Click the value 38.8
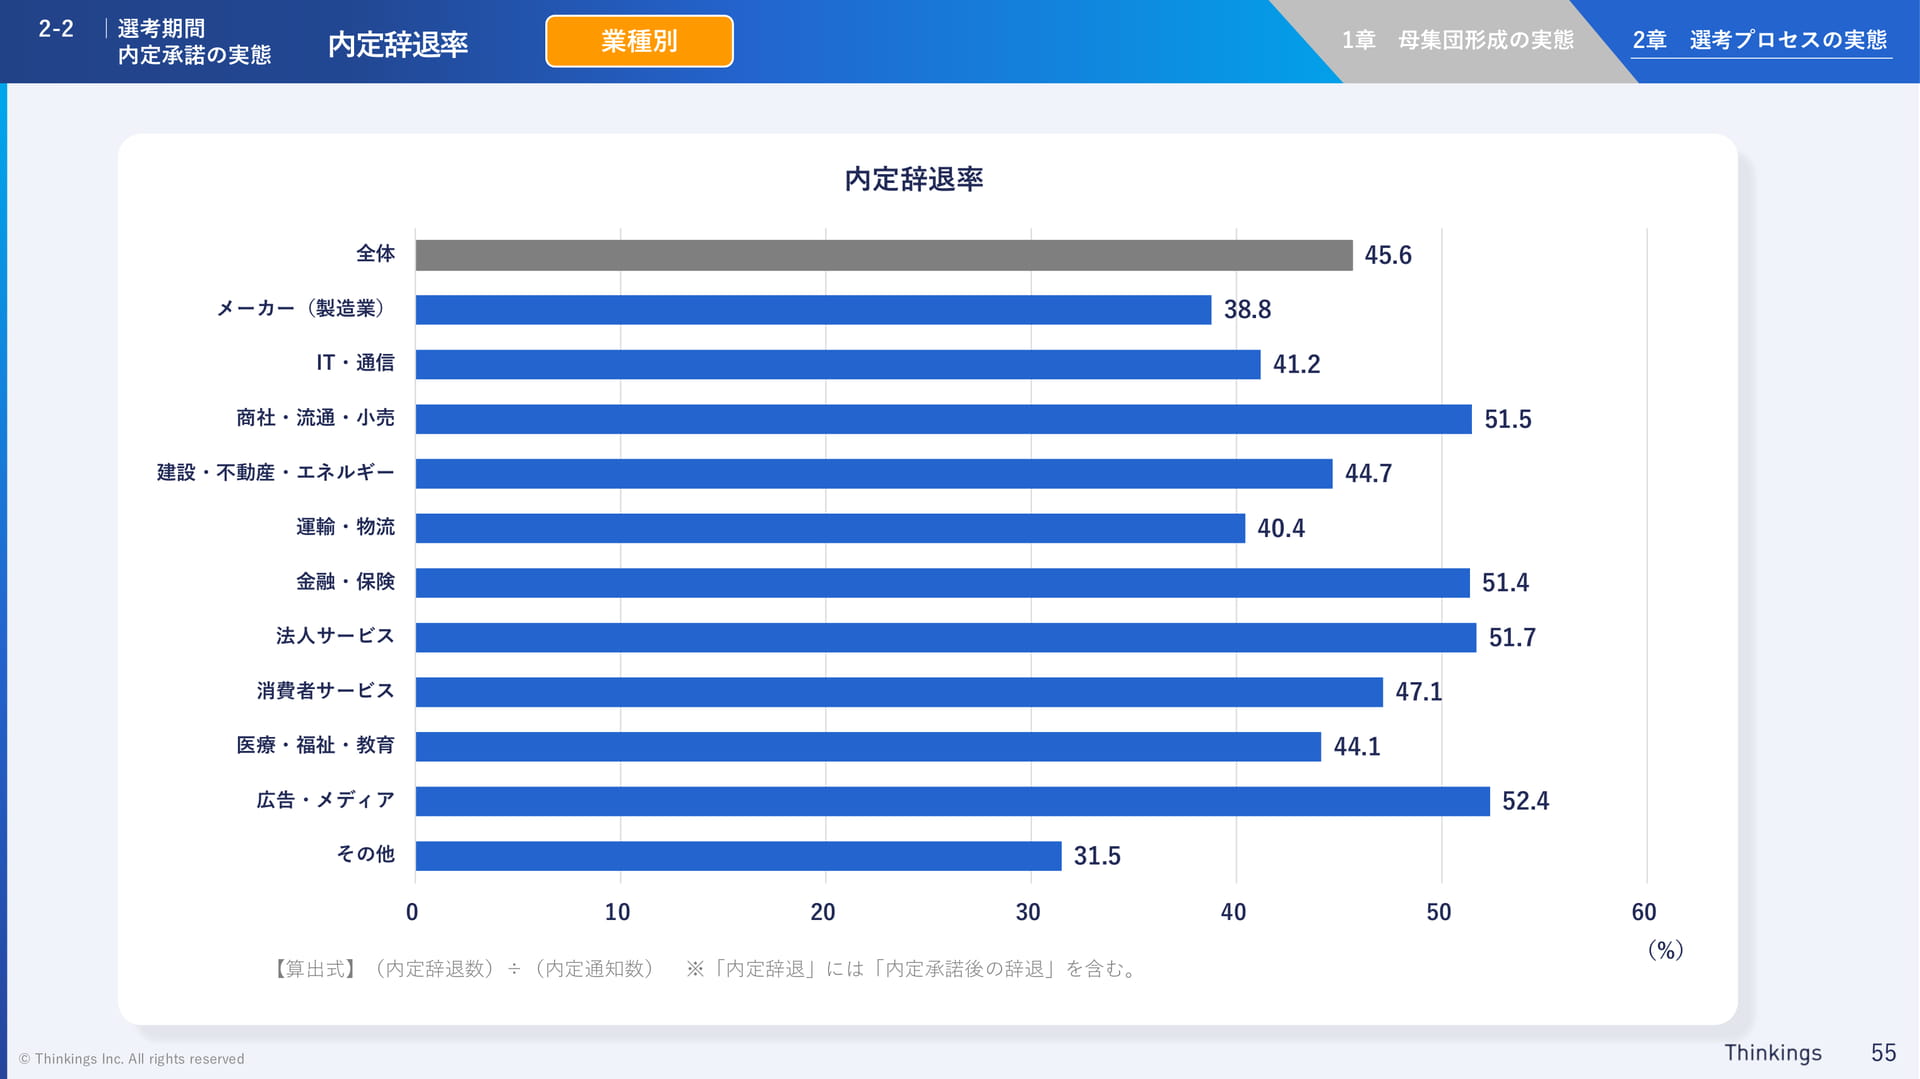1920x1079 pixels. 1248,310
